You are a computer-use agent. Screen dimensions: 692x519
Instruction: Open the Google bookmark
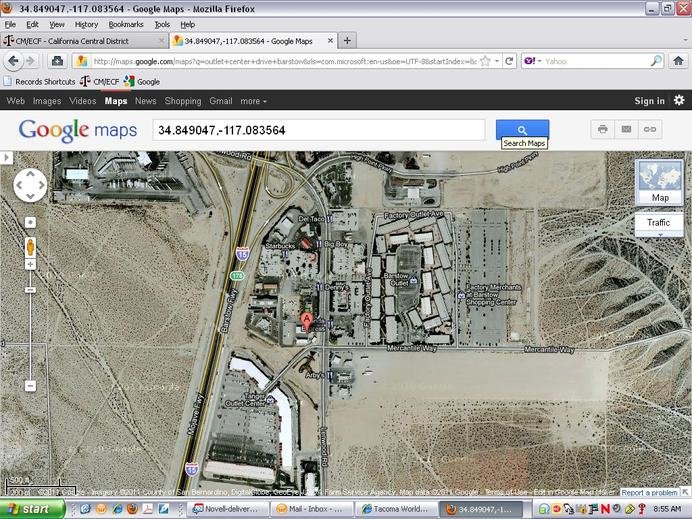[x=142, y=82]
